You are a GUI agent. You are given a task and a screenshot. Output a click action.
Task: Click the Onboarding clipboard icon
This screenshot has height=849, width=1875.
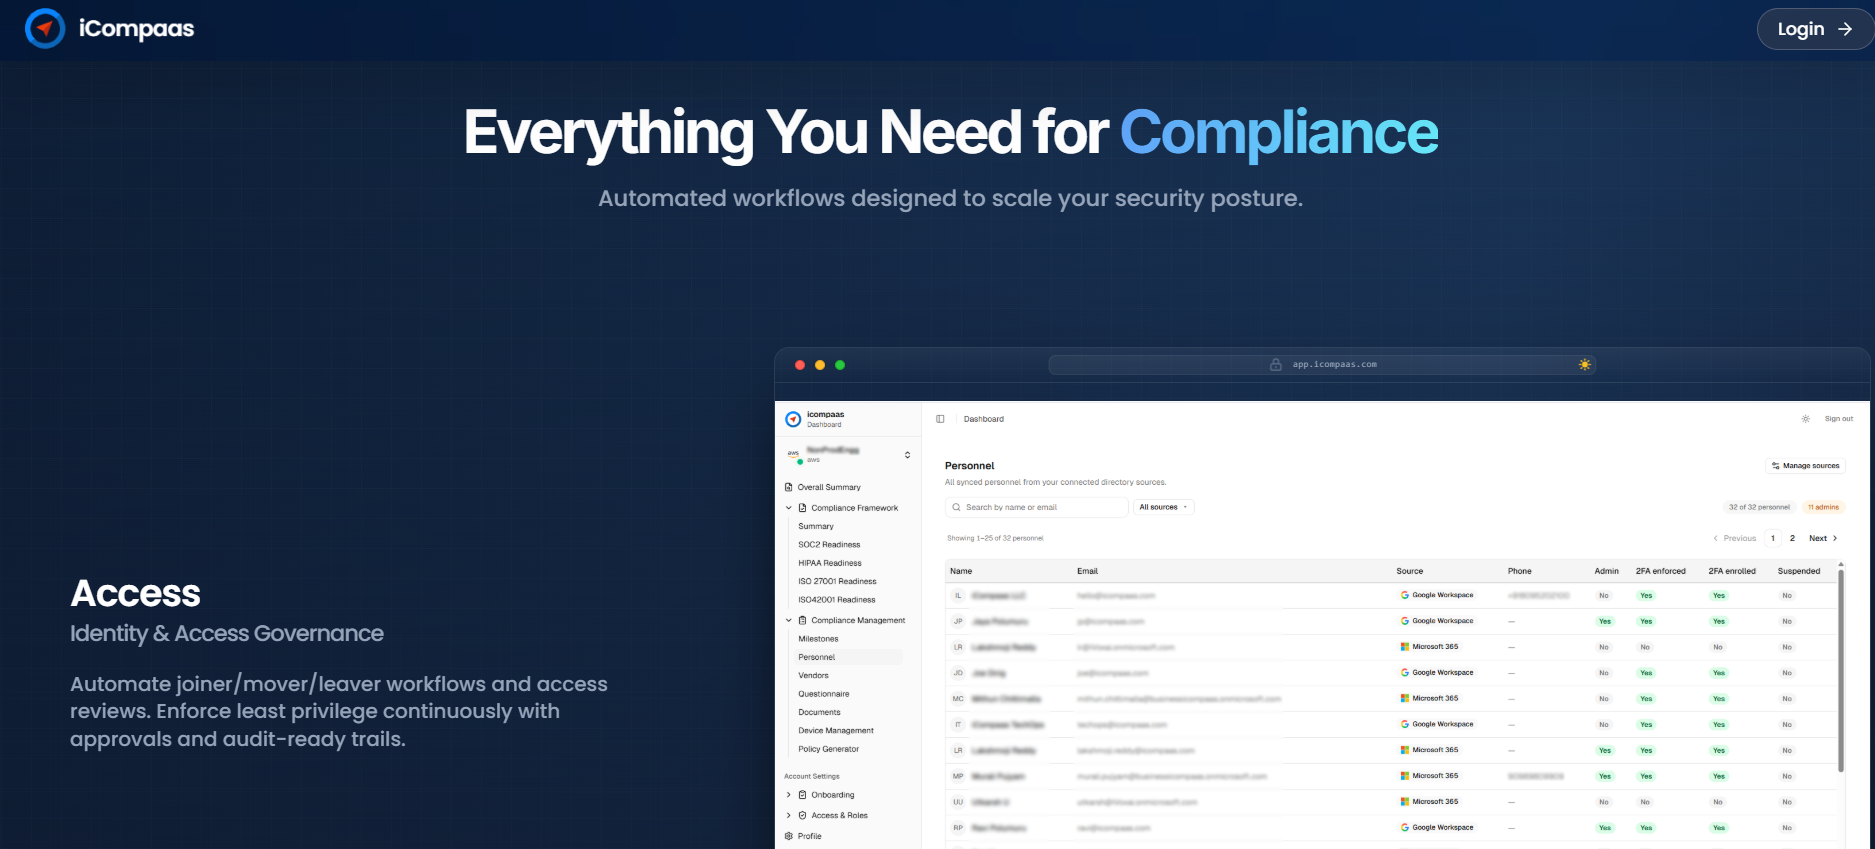802,795
